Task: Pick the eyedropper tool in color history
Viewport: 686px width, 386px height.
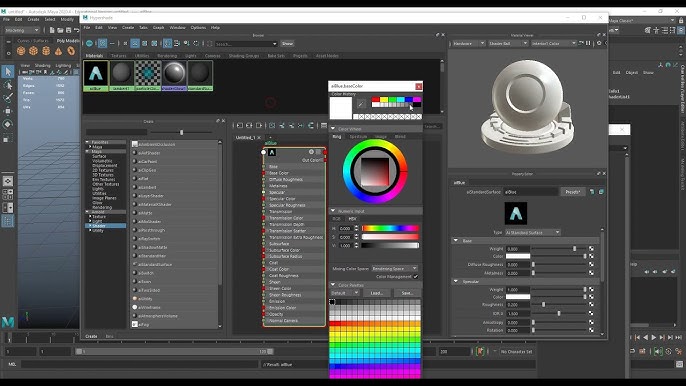Action: tap(361, 104)
